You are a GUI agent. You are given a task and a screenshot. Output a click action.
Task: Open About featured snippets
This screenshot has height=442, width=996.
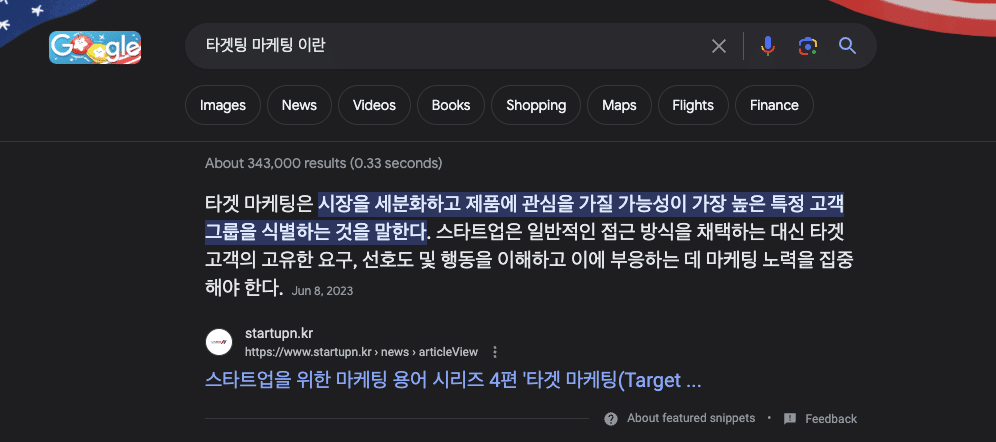point(691,418)
